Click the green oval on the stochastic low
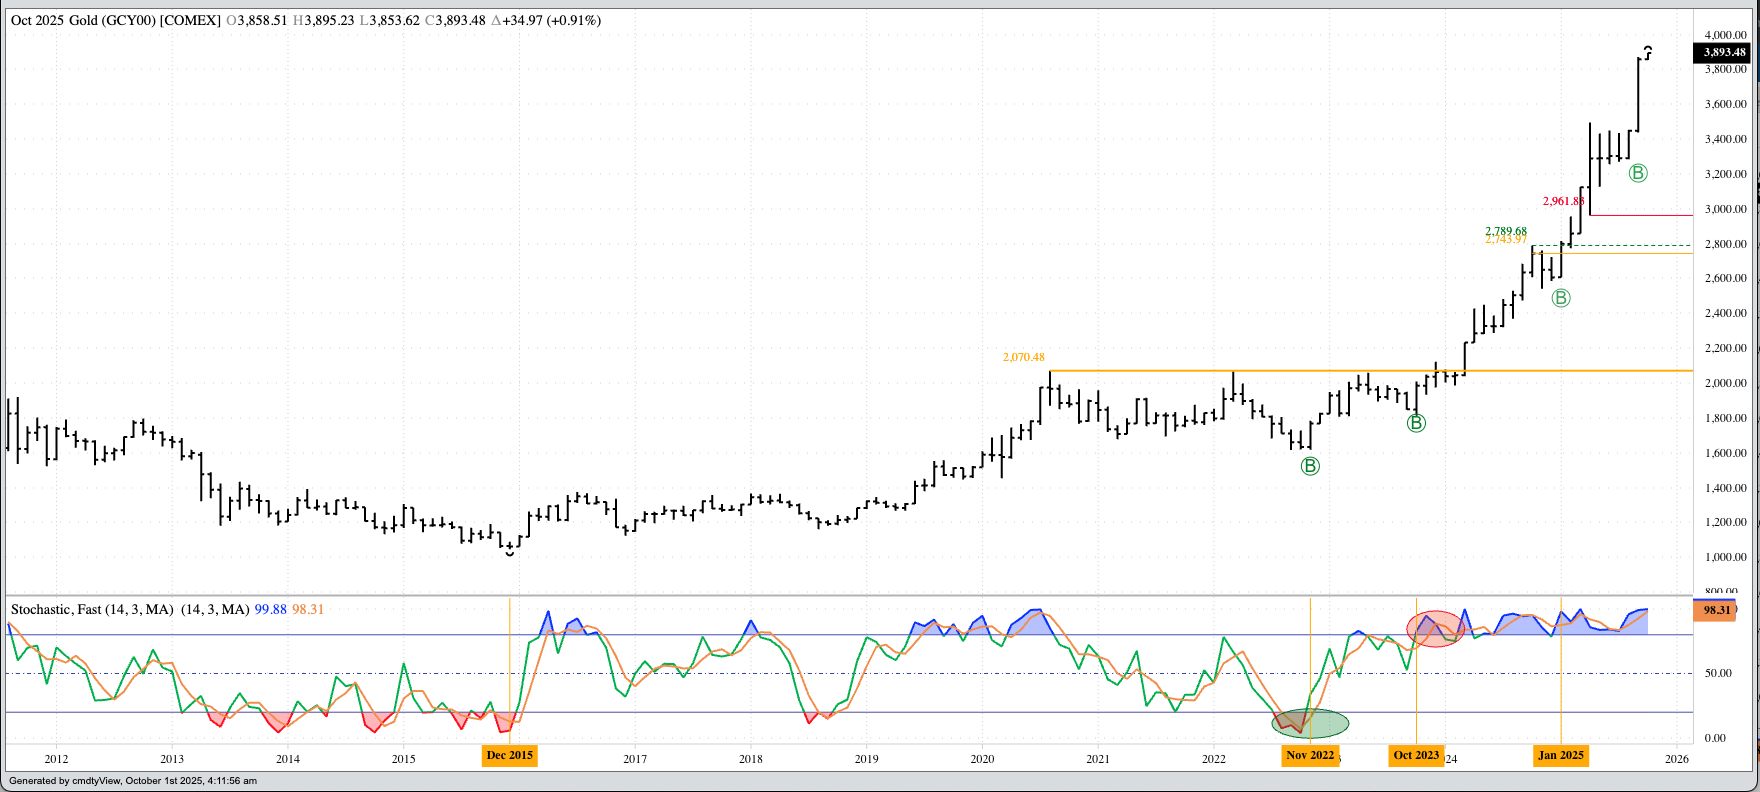Screen dimensions: 1760x792 [x=1310, y=723]
